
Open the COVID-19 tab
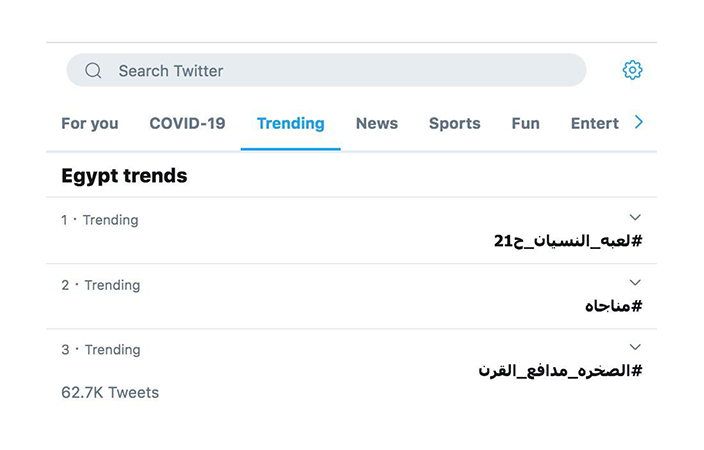pyautogui.click(x=187, y=123)
